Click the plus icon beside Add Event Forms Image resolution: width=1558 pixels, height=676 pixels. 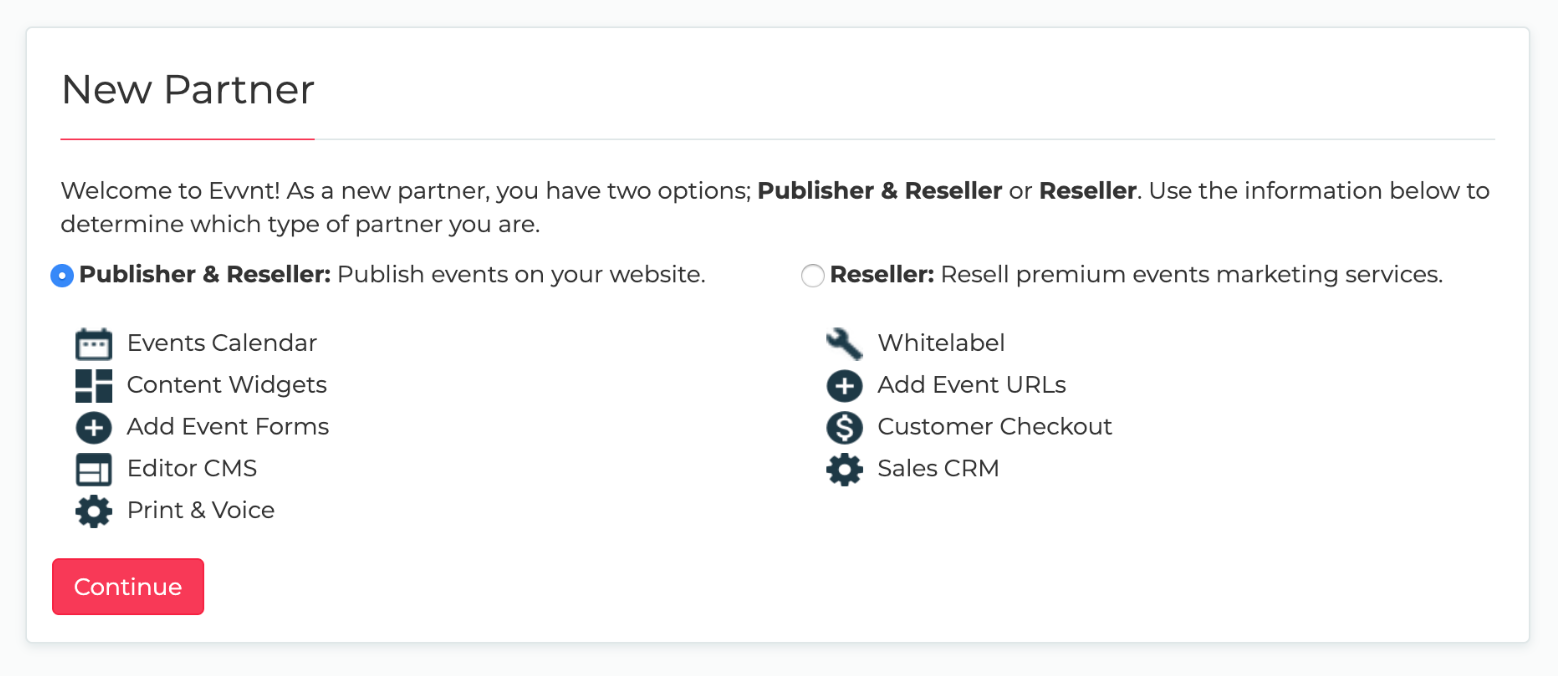(x=94, y=428)
